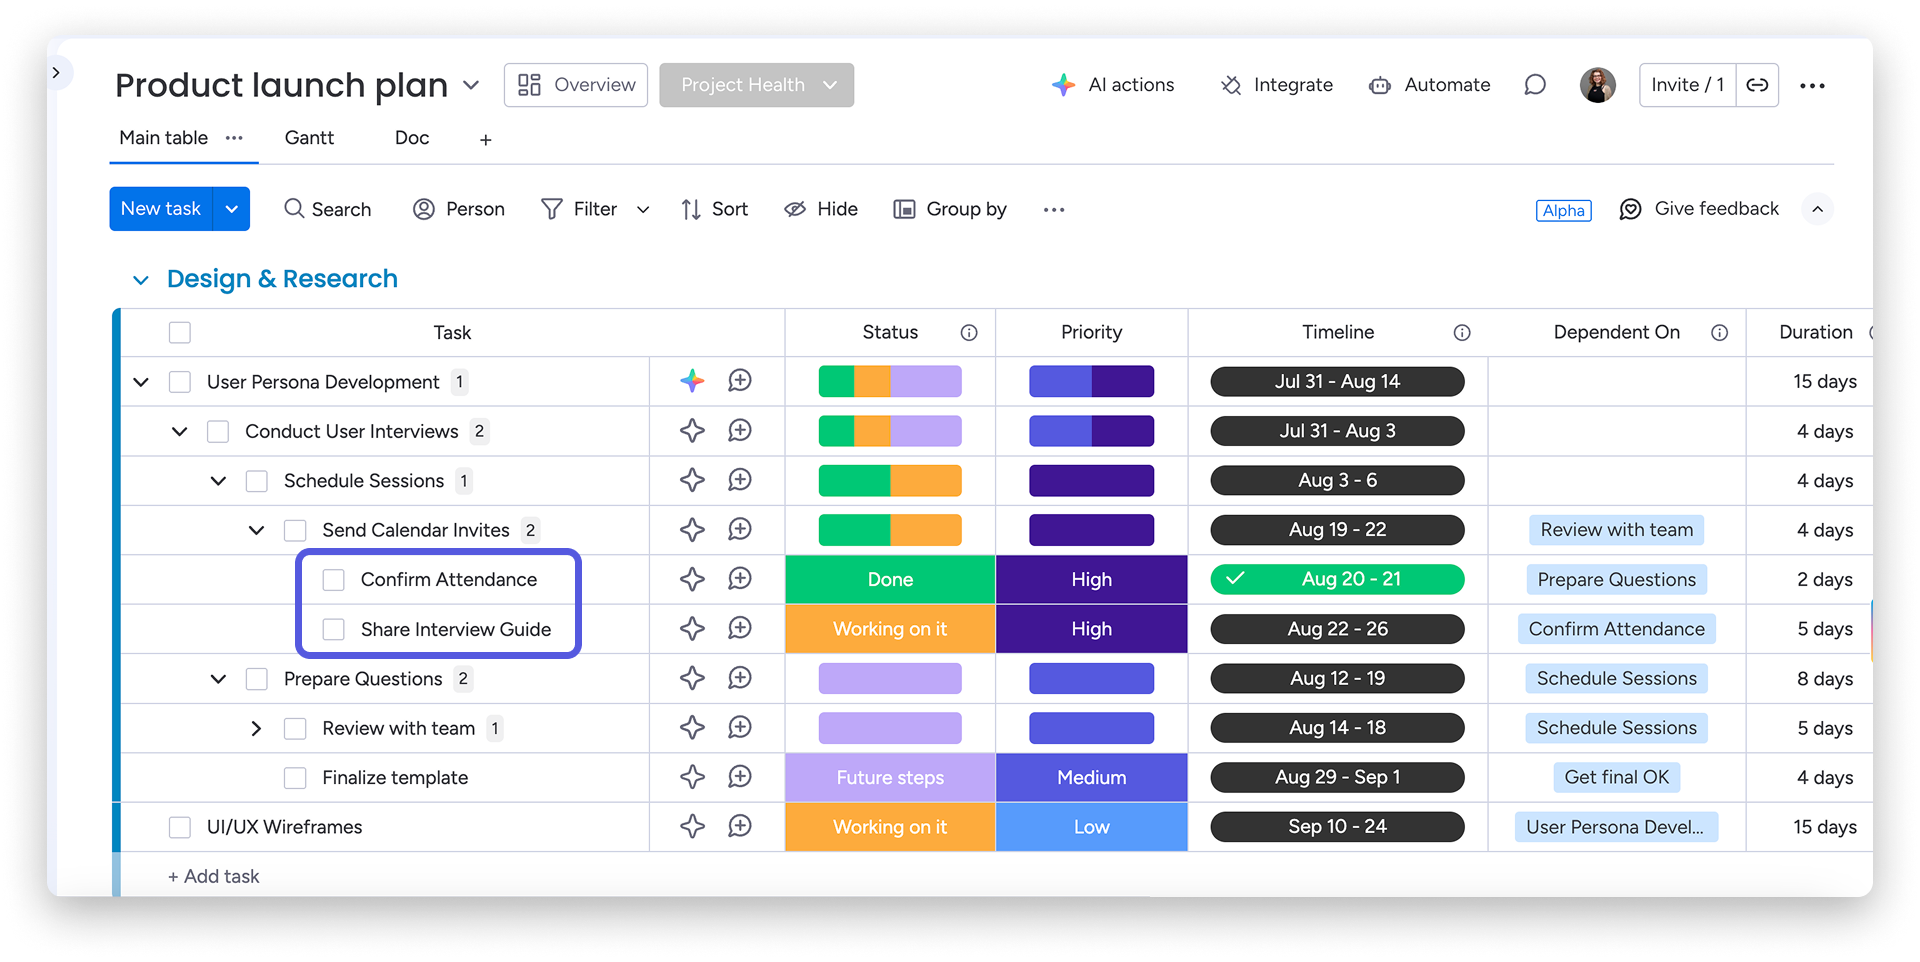The image size is (1920, 962).
Task: Click the Add task link
Action: click(x=214, y=876)
